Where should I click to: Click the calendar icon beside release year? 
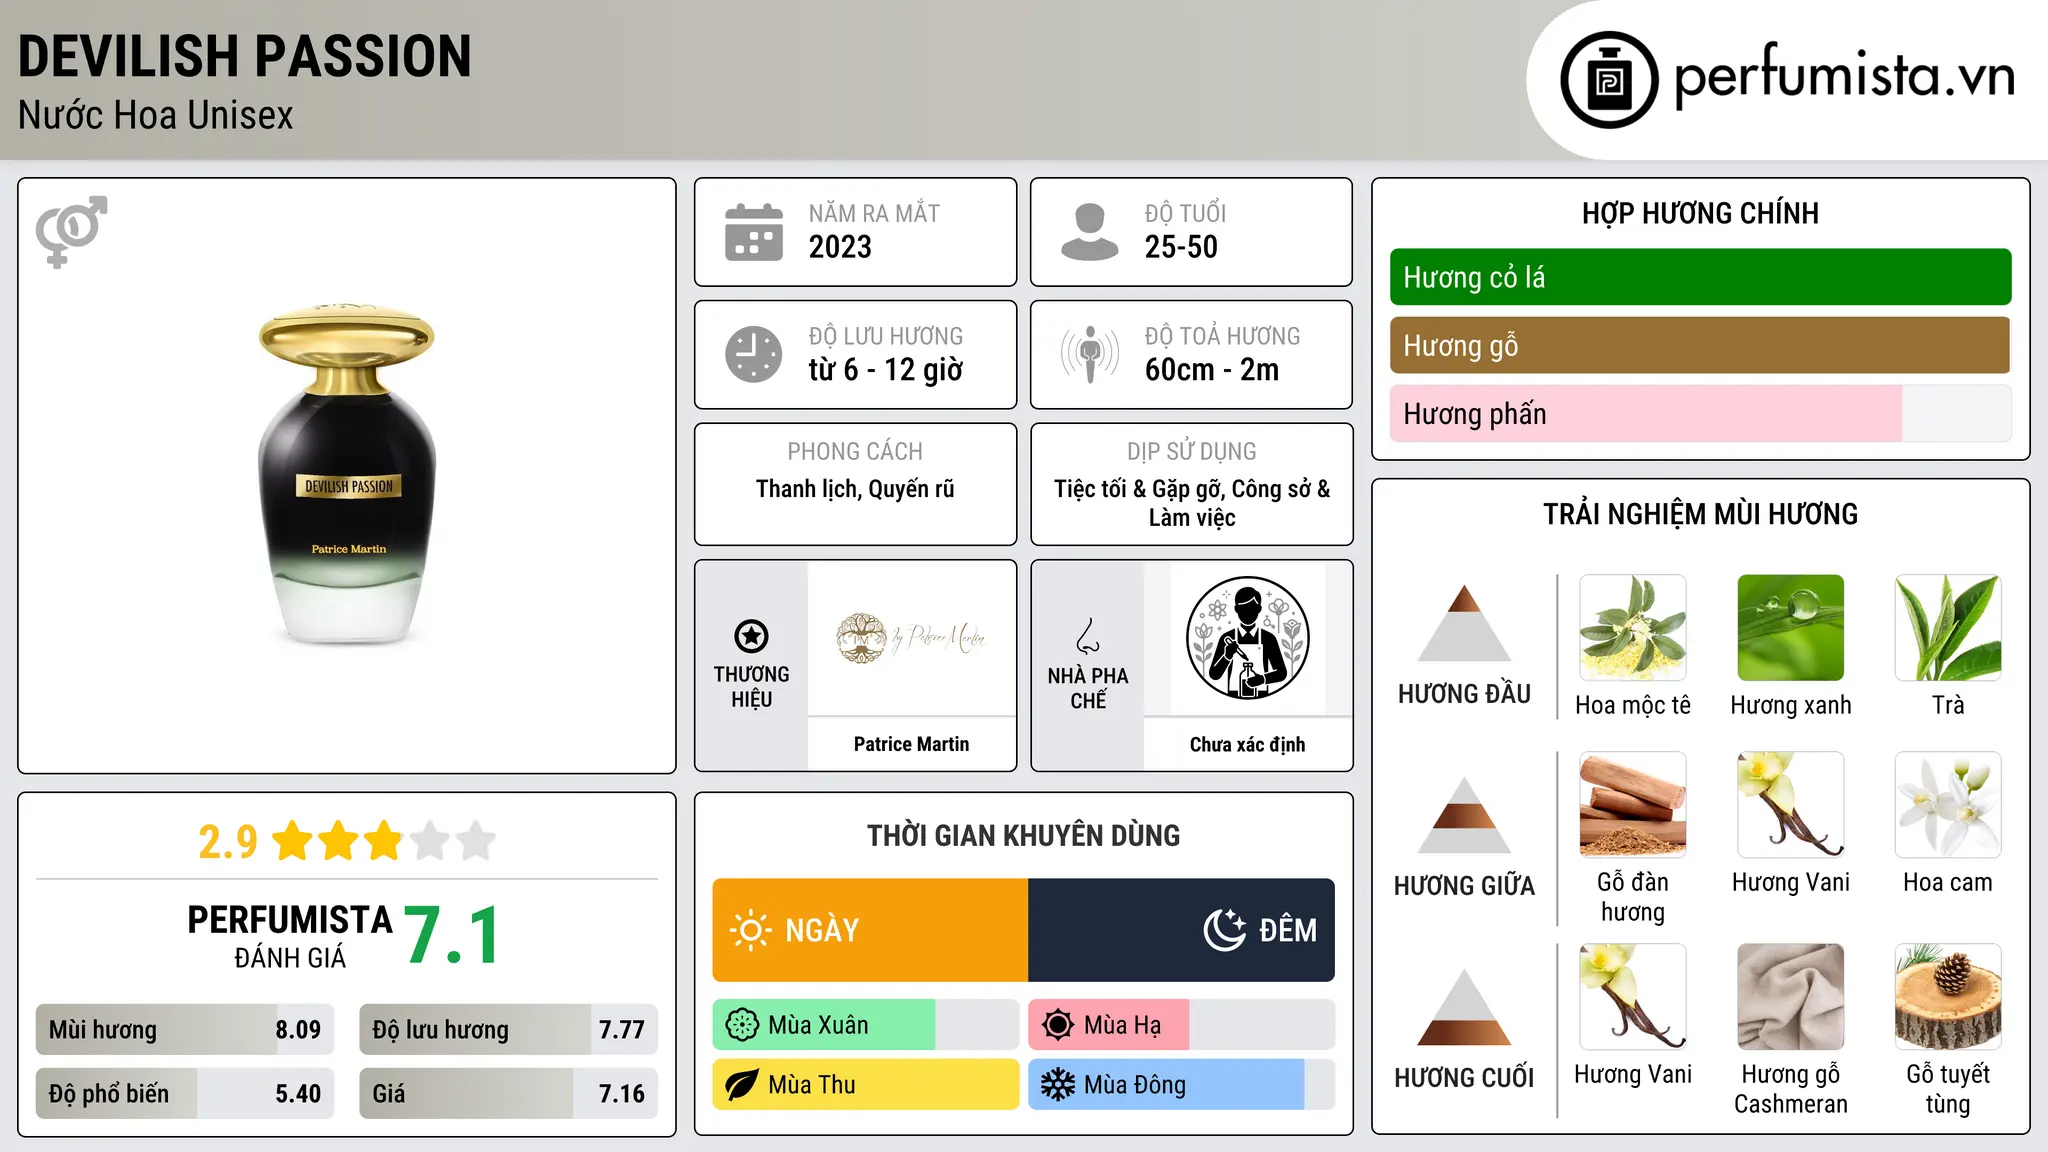pyautogui.click(x=754, y=232)
